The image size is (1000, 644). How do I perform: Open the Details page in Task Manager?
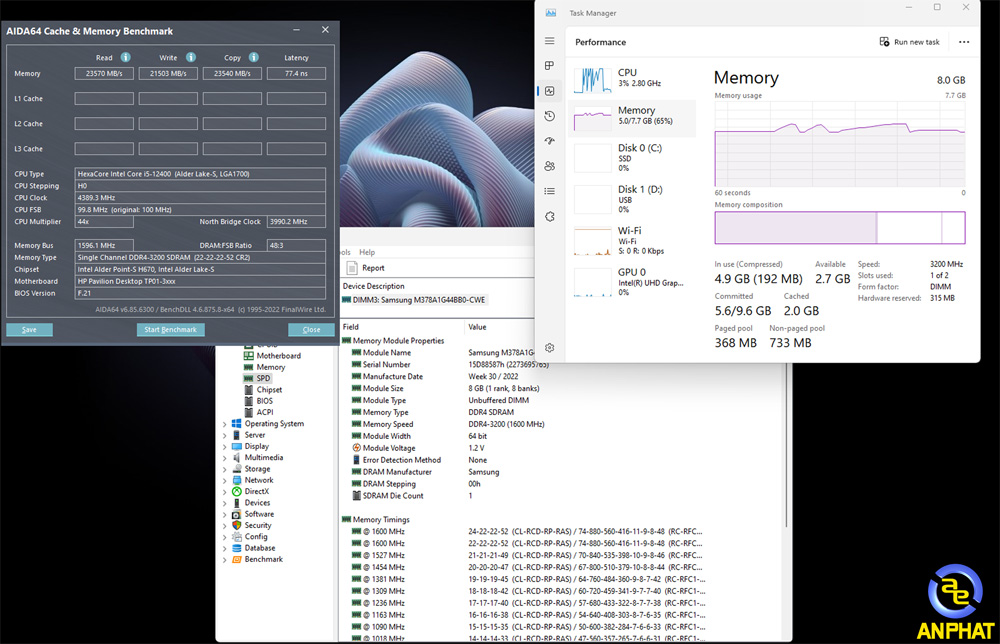coord(550,191)
